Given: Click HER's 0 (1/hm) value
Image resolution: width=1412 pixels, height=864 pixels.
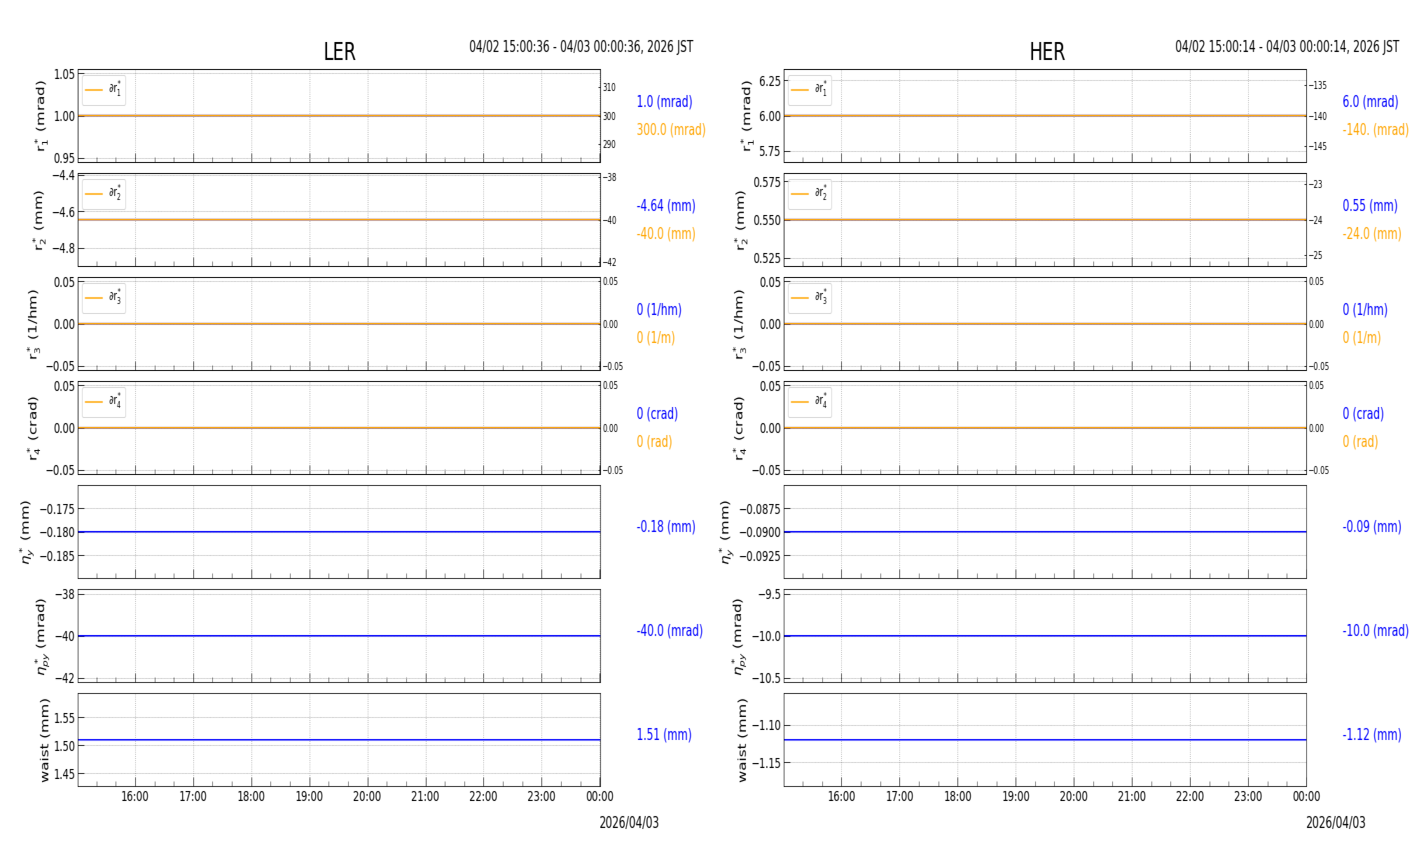Looking at the screenshot, I should tap(1365, 310).
